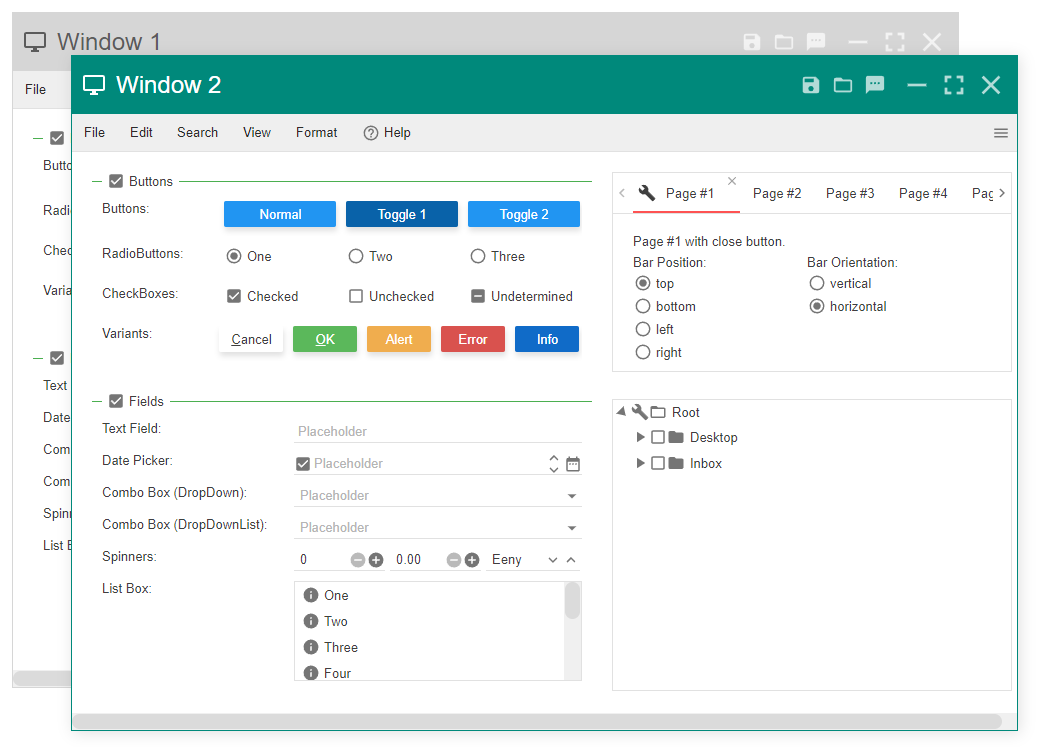
Task: Expand the Inbox tree node
Action: point(640,463)
